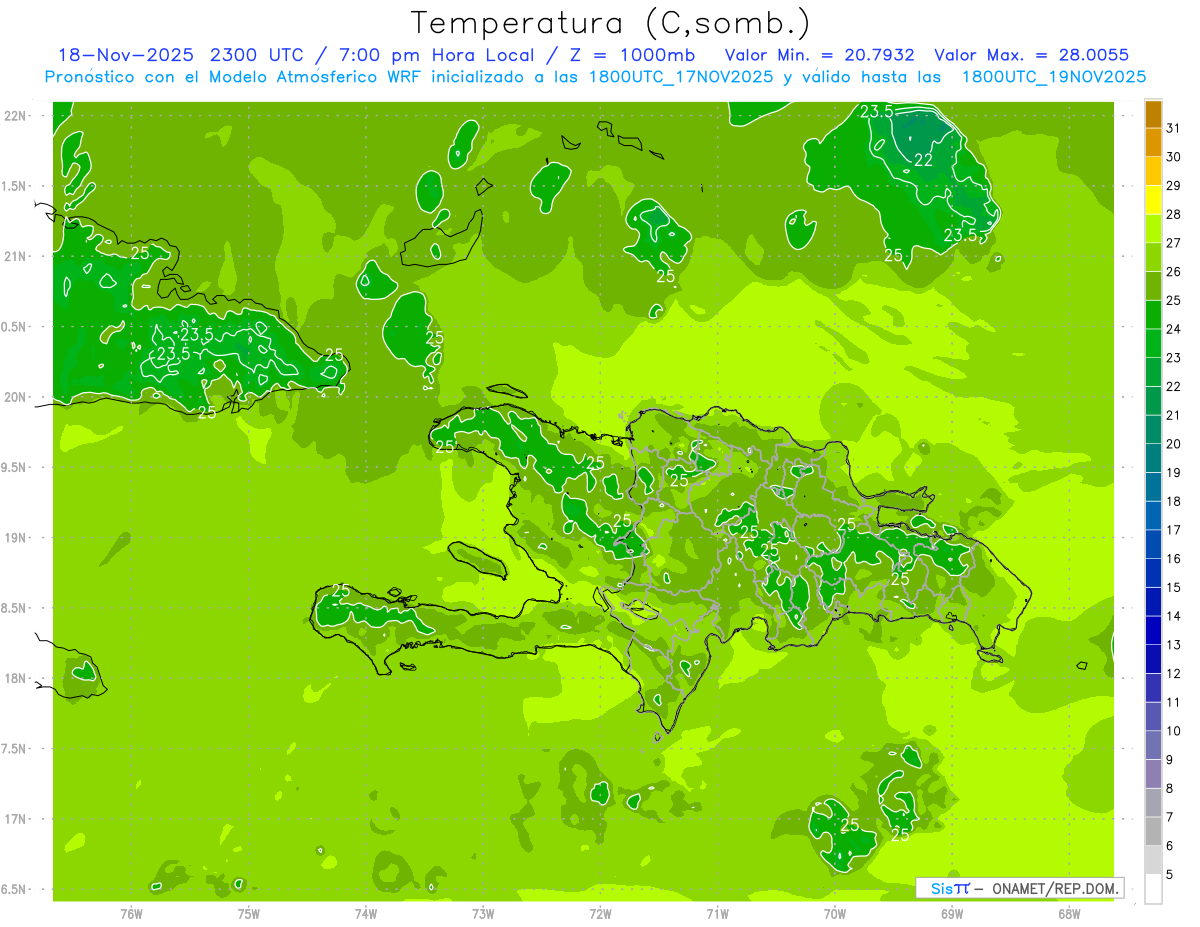Click the 69W longitude axis label
The width and height of the screenshot is (1200, 927).
pyautogui.click(x=952, y=914)
